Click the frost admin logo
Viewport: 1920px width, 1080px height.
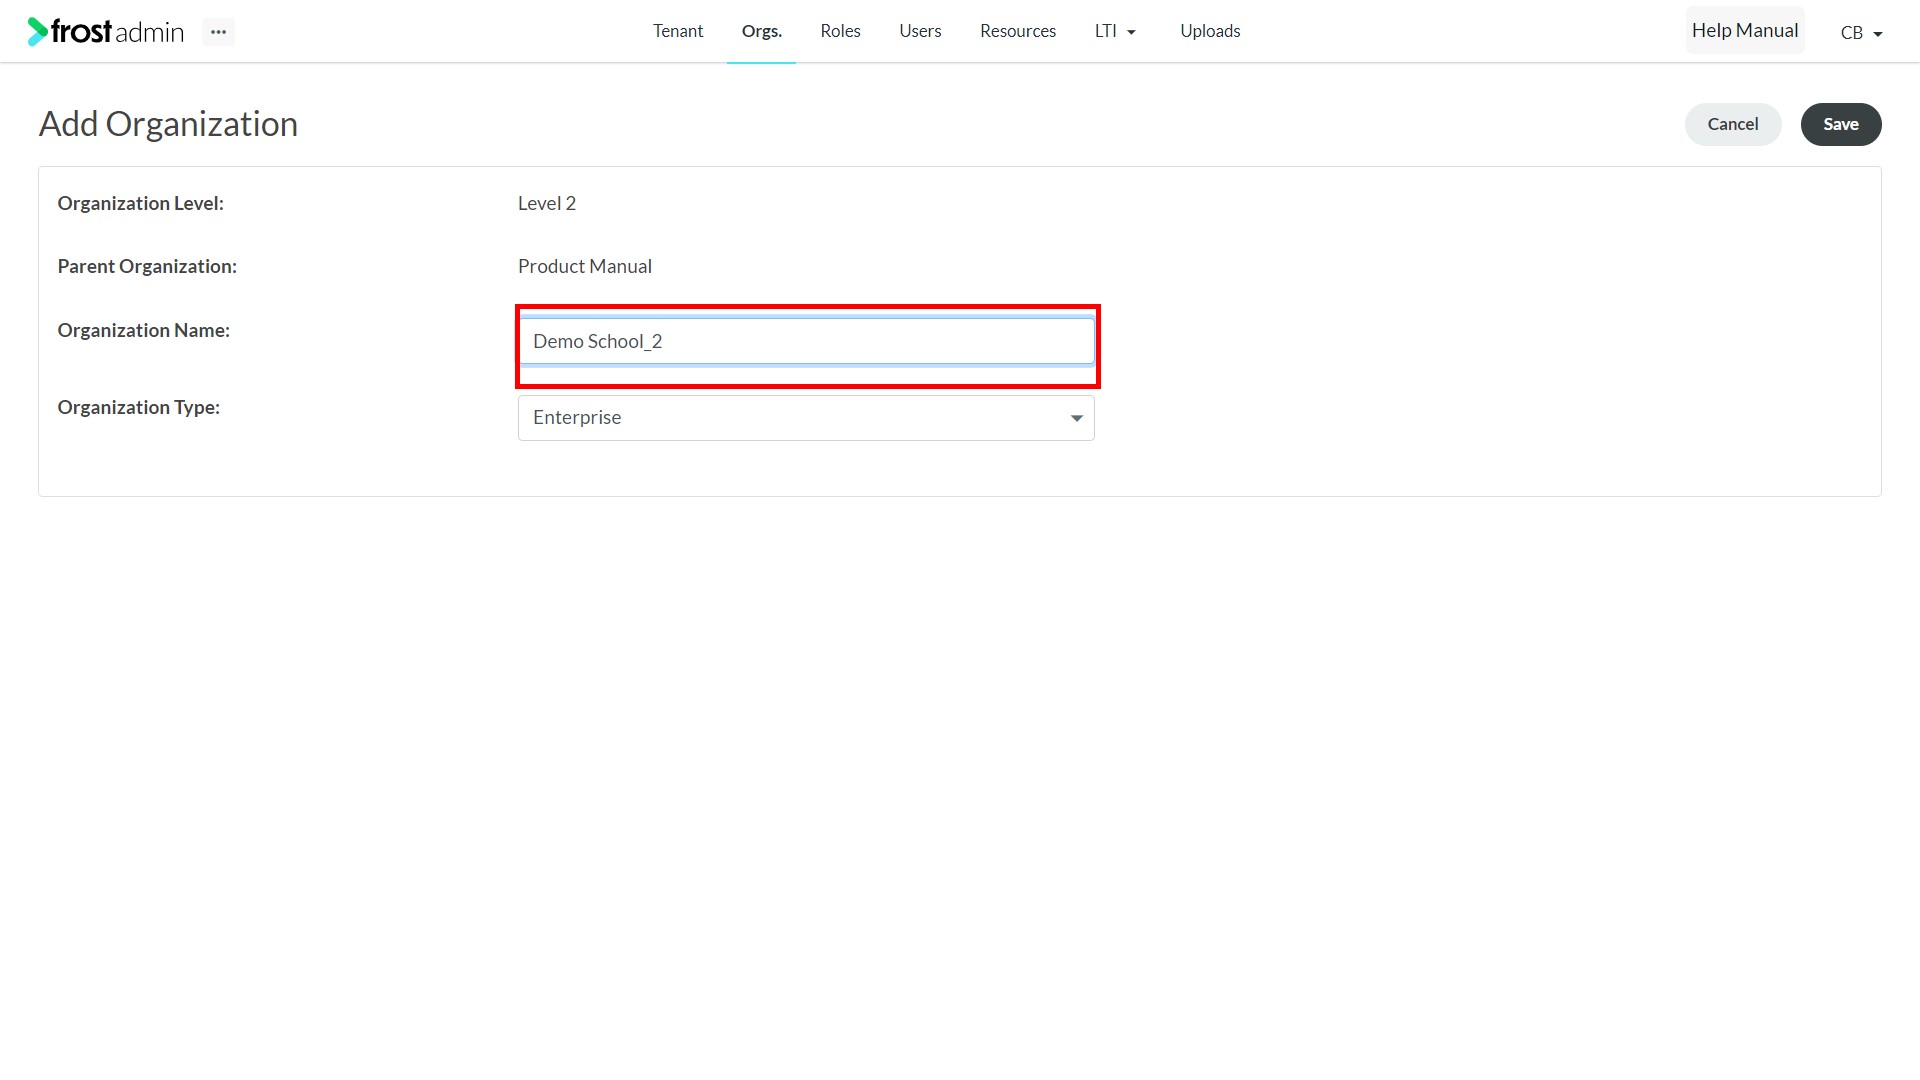coord(106,32)
